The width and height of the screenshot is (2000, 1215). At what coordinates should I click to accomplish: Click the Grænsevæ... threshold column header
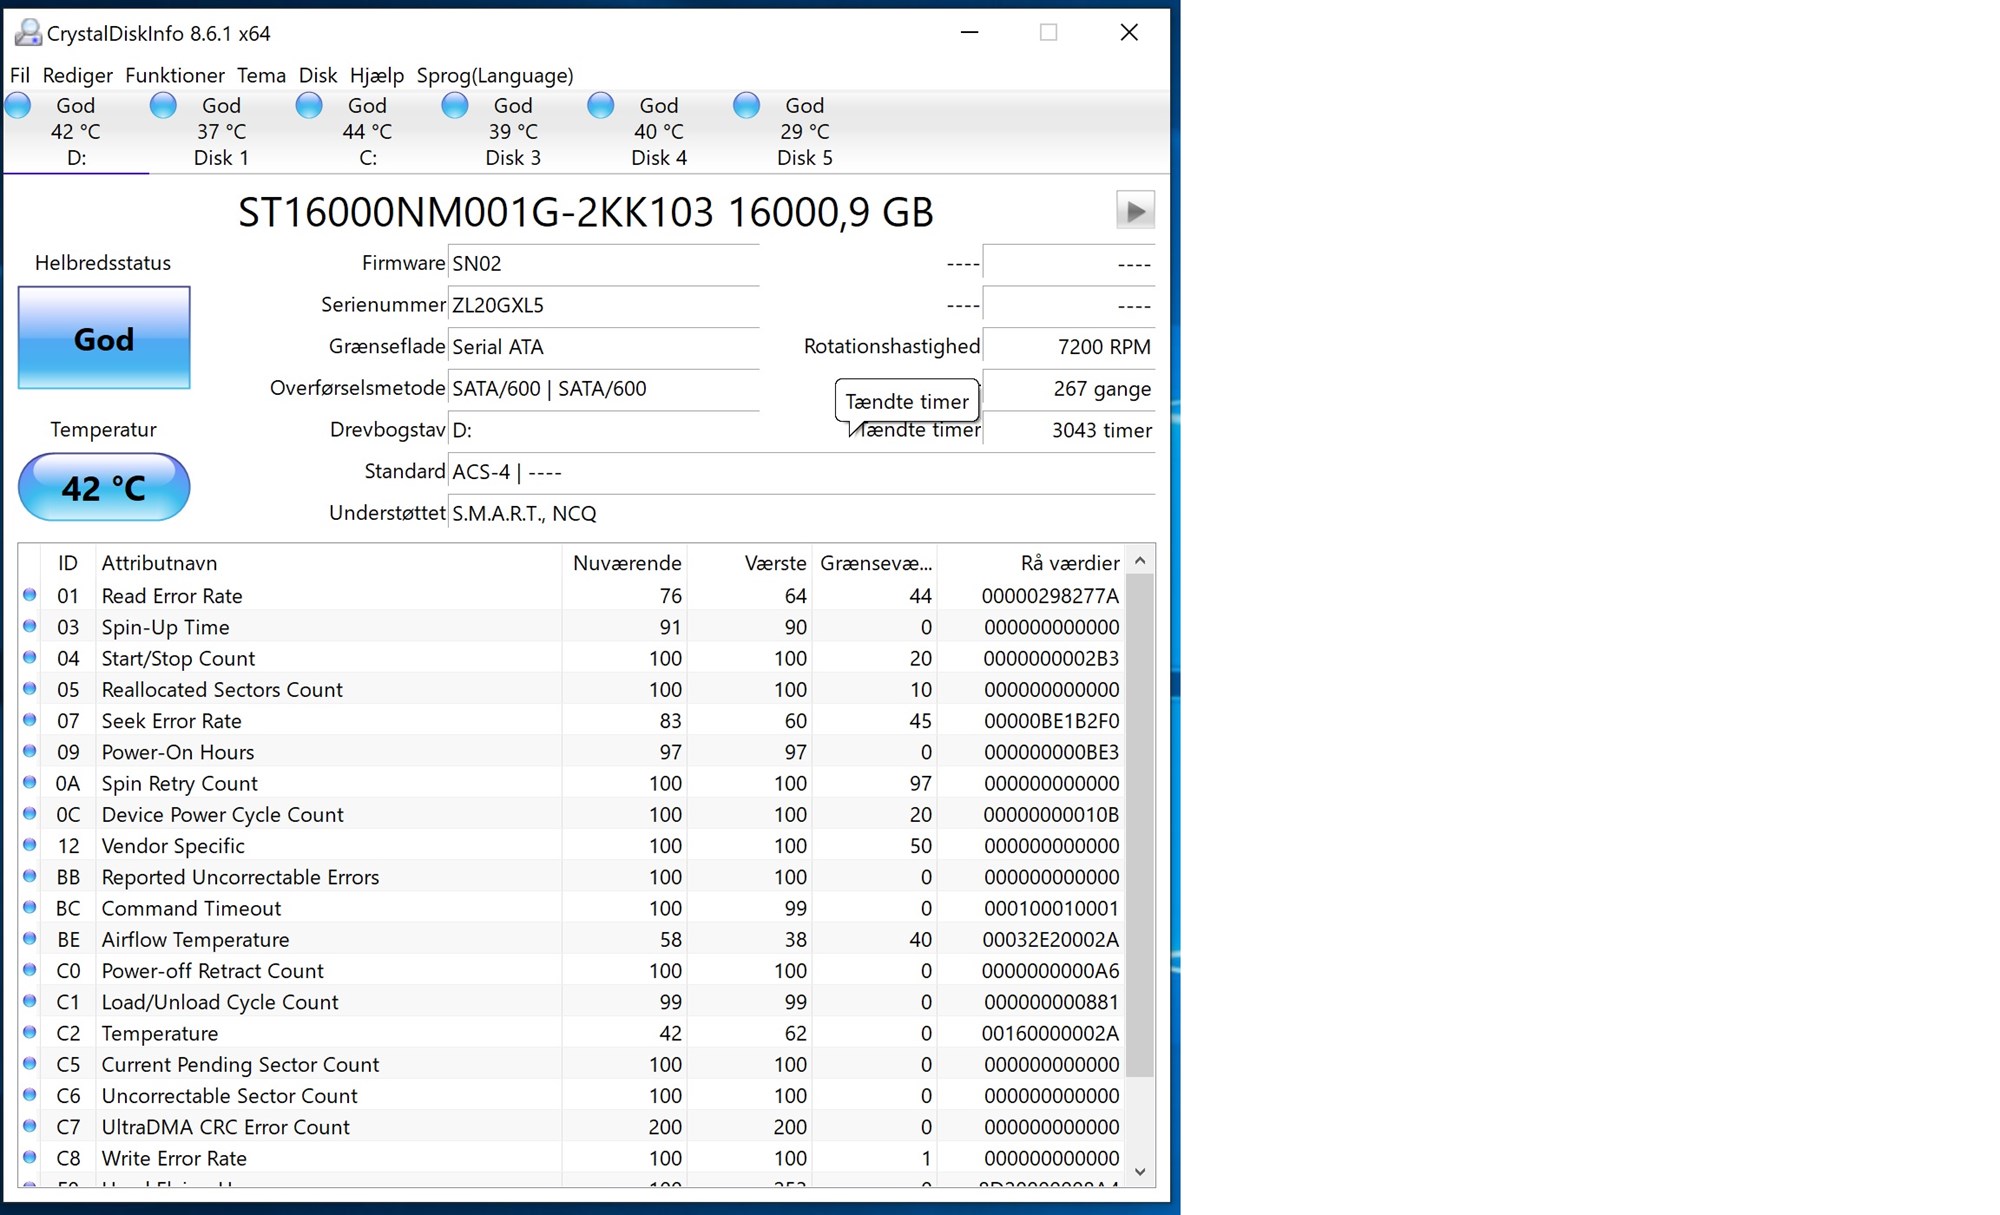(875, 563)
